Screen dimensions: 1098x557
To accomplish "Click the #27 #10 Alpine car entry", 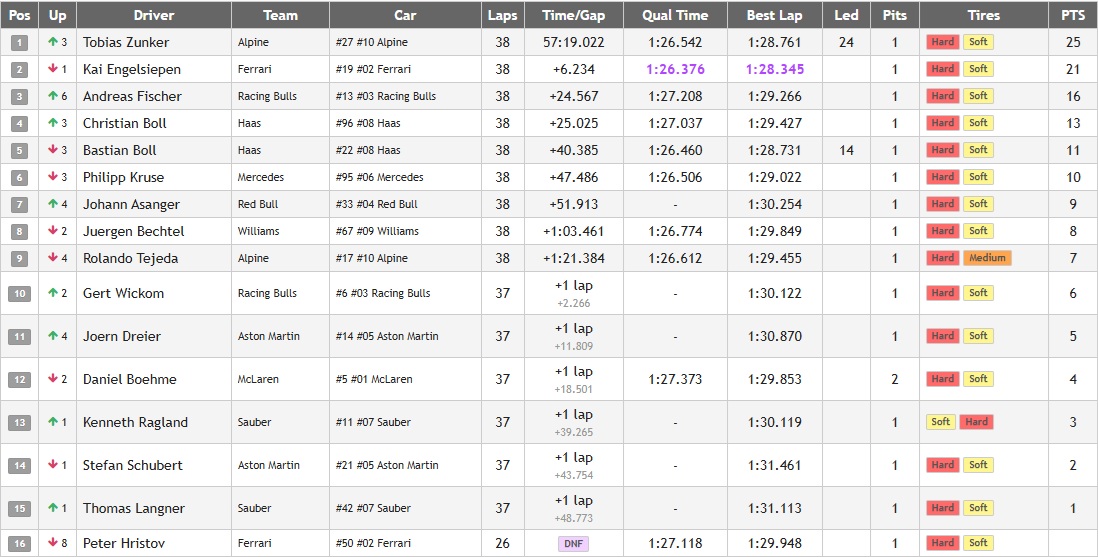I will coord(371,43).
